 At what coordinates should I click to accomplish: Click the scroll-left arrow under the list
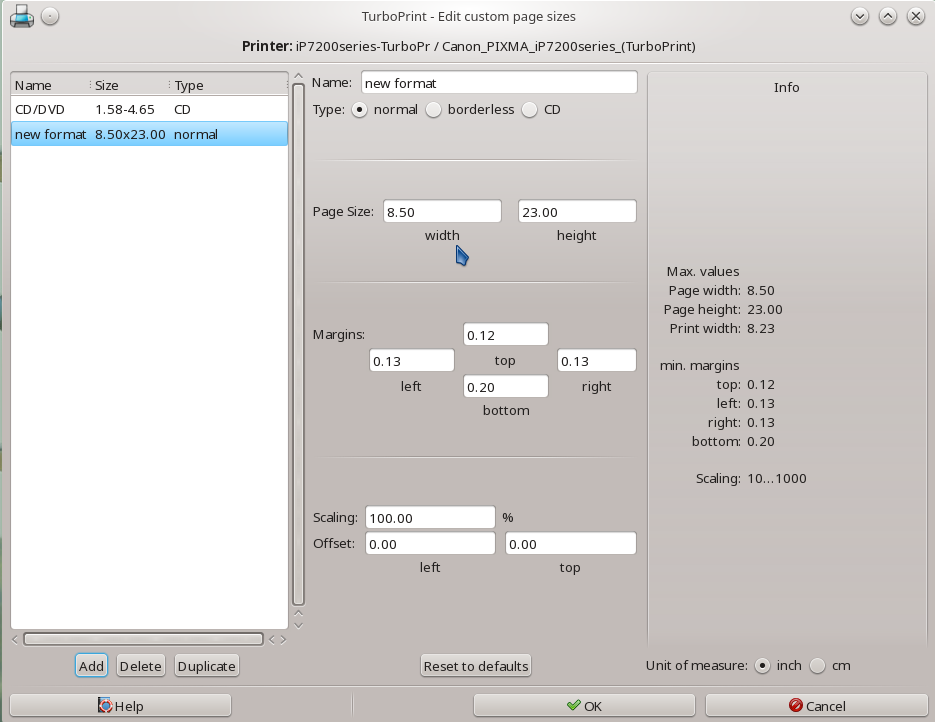[x=15, y=639]
